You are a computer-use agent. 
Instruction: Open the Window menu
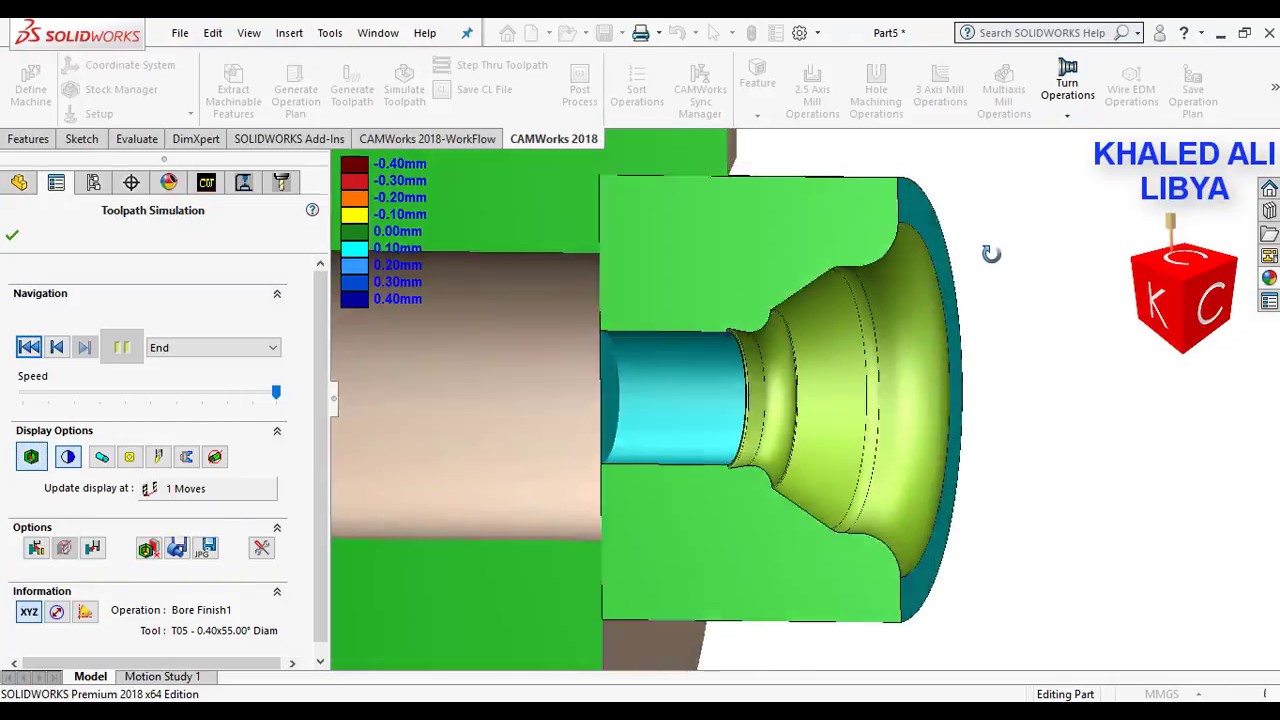(378, 33)
